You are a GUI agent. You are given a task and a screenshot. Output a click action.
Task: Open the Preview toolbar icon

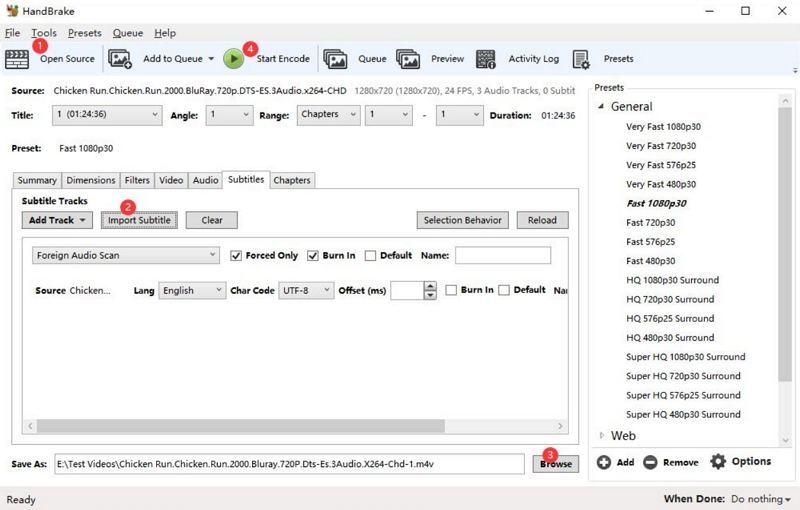(408, 59)
